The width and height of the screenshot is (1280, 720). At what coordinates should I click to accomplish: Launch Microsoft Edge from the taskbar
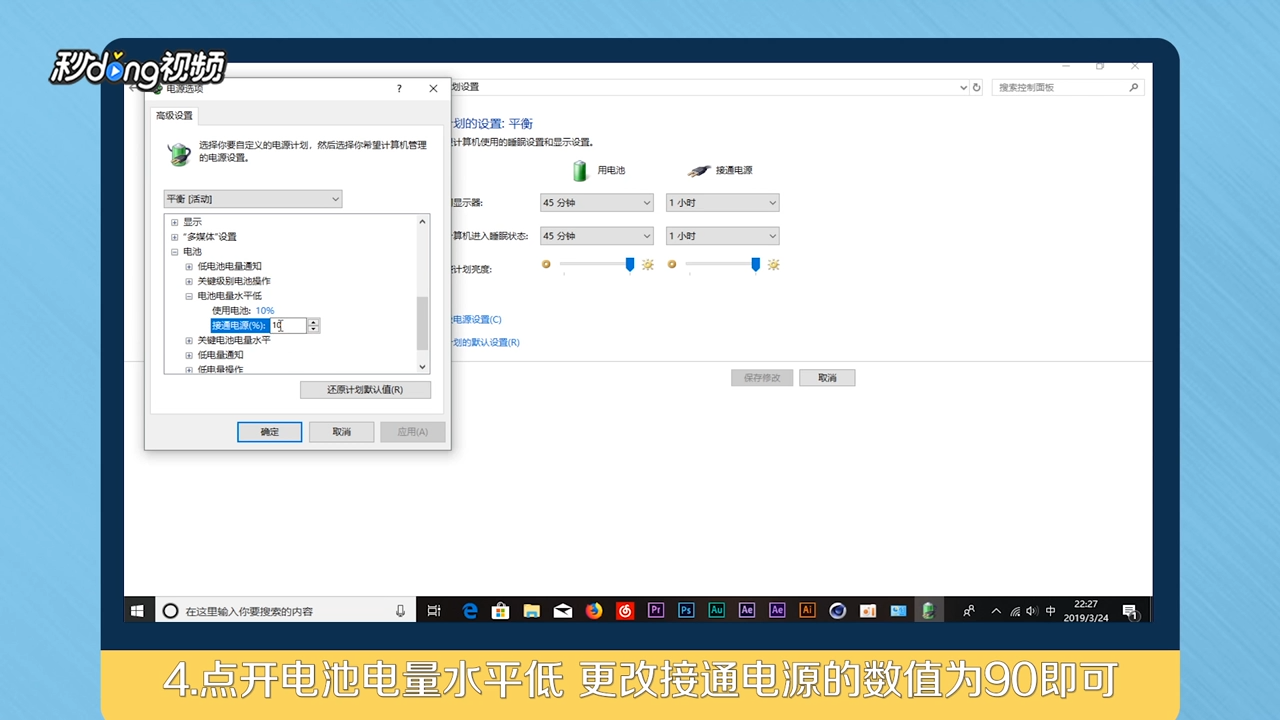(470, 610)
